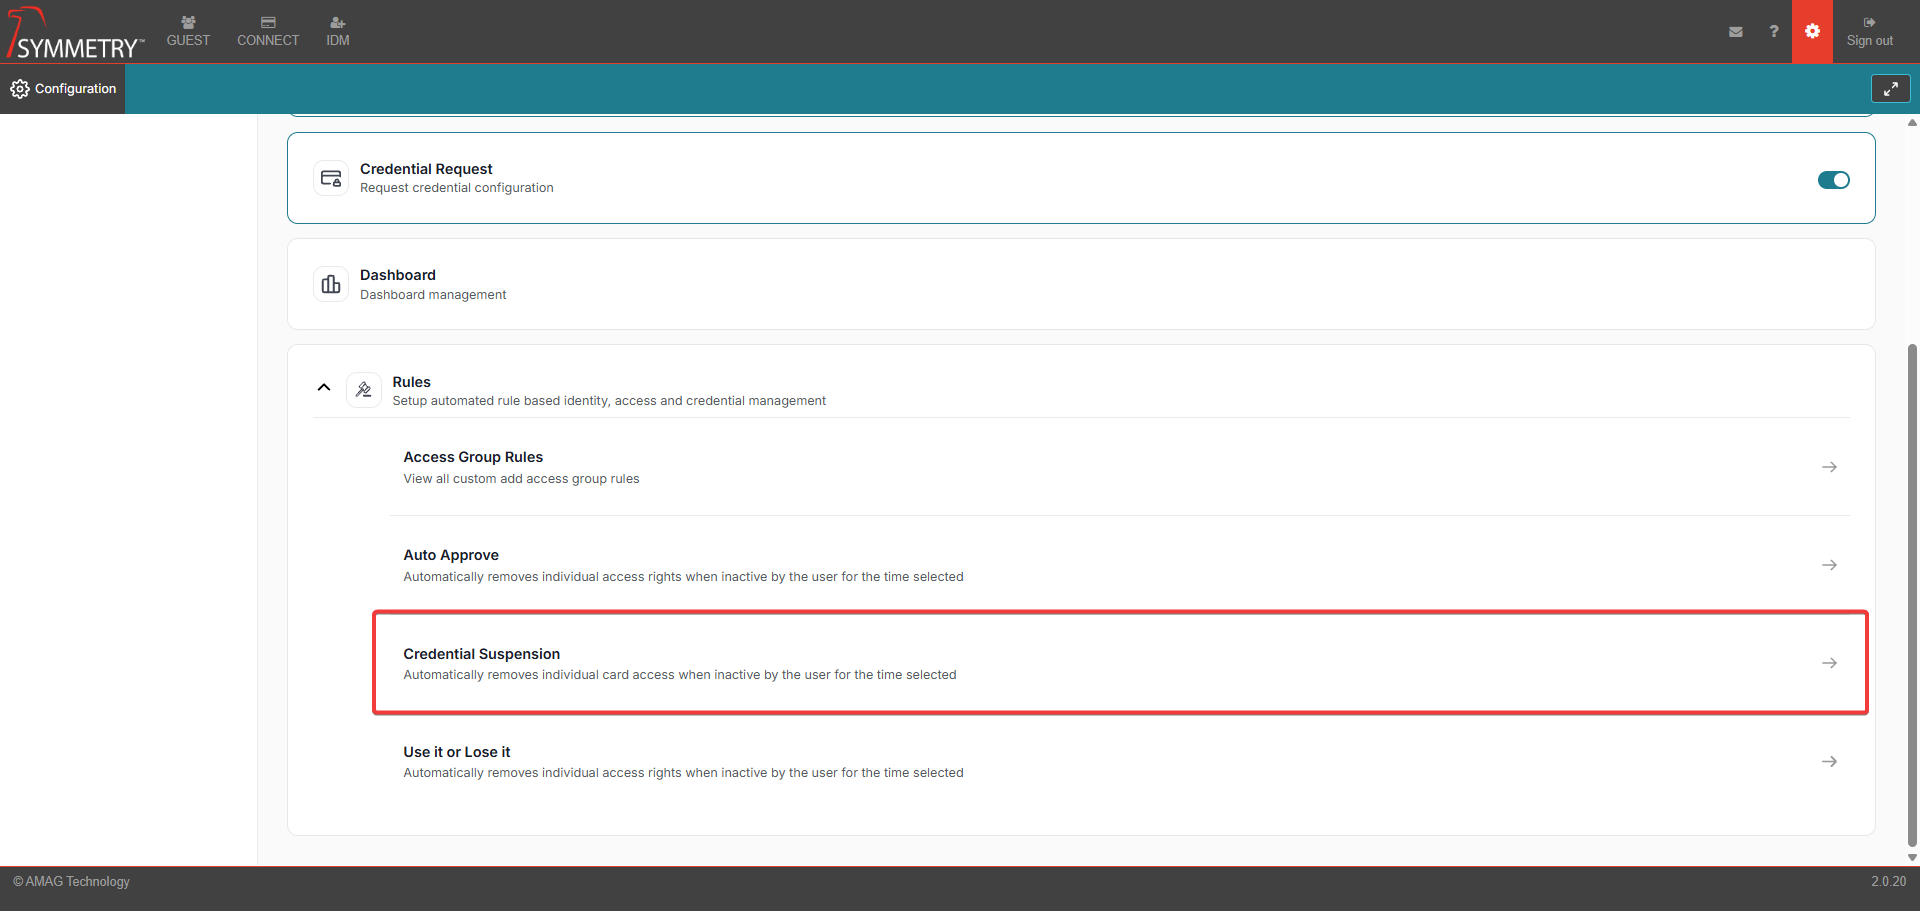Switch to the IDM menu
This screenshot has width=1920, height=911.
point(338,32)
